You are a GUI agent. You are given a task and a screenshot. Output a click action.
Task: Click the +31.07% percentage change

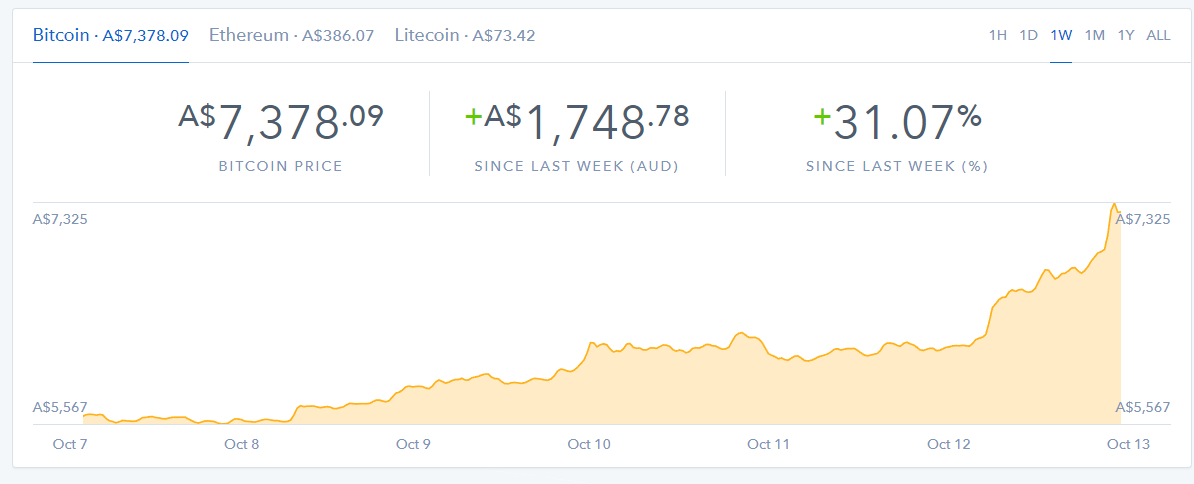(897, 122)
